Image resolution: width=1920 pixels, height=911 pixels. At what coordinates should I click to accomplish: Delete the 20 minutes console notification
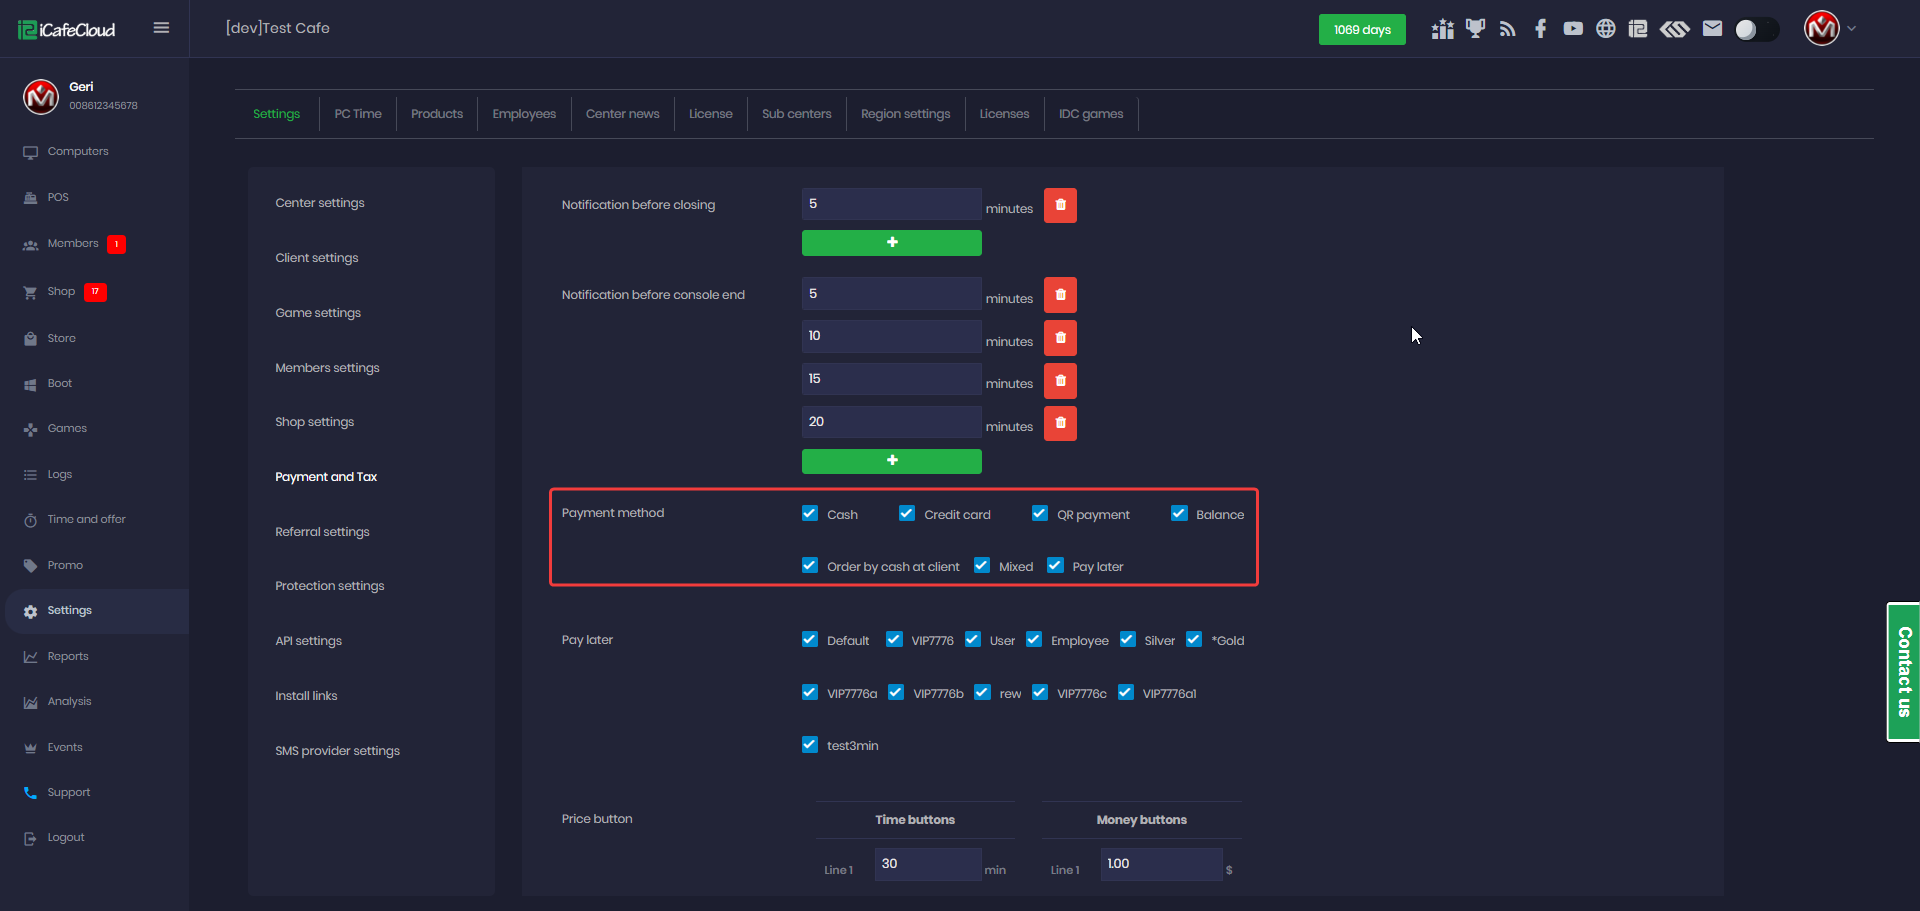pyautogui.click(x=1060, y=424)
